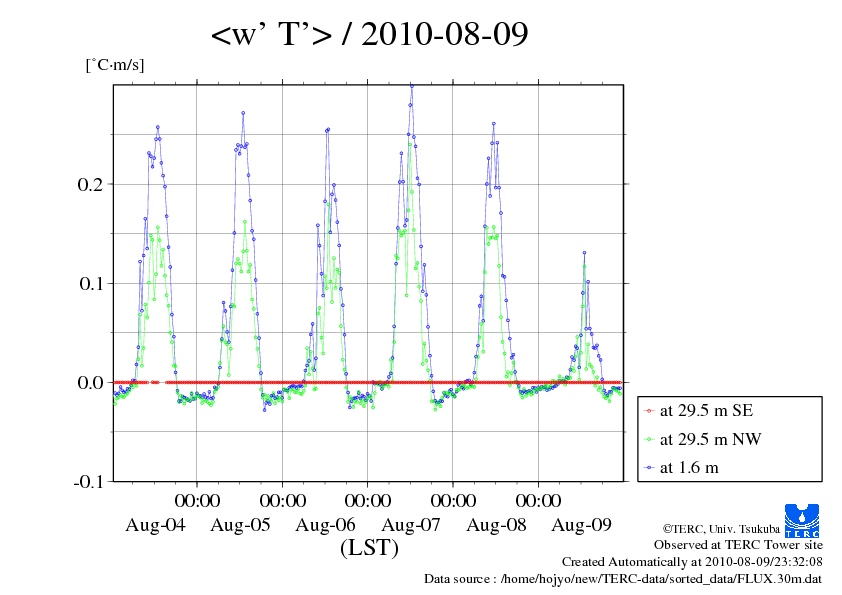The height and width of the screenshot is (595, 842).
Task: Click the highest blue peak on Aug-07
Action: click(x=412, y=85)
